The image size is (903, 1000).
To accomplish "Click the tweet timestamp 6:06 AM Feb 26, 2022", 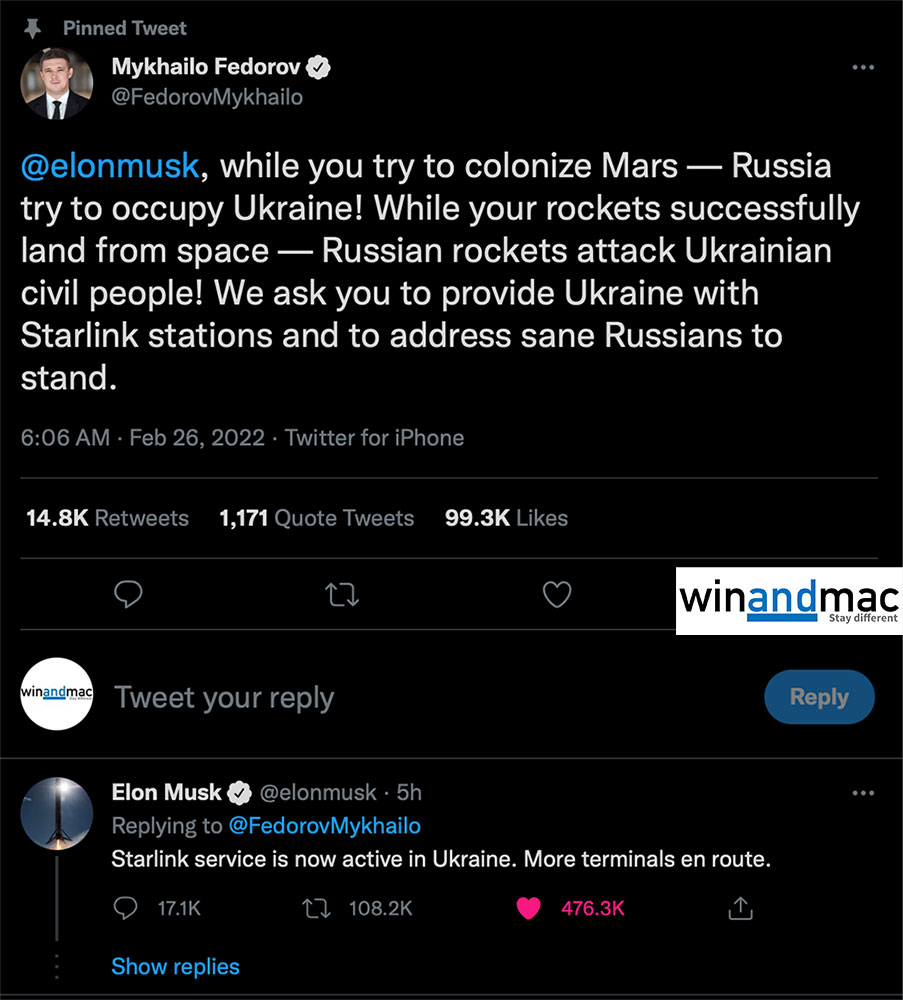I will click(x=142, y=438).
